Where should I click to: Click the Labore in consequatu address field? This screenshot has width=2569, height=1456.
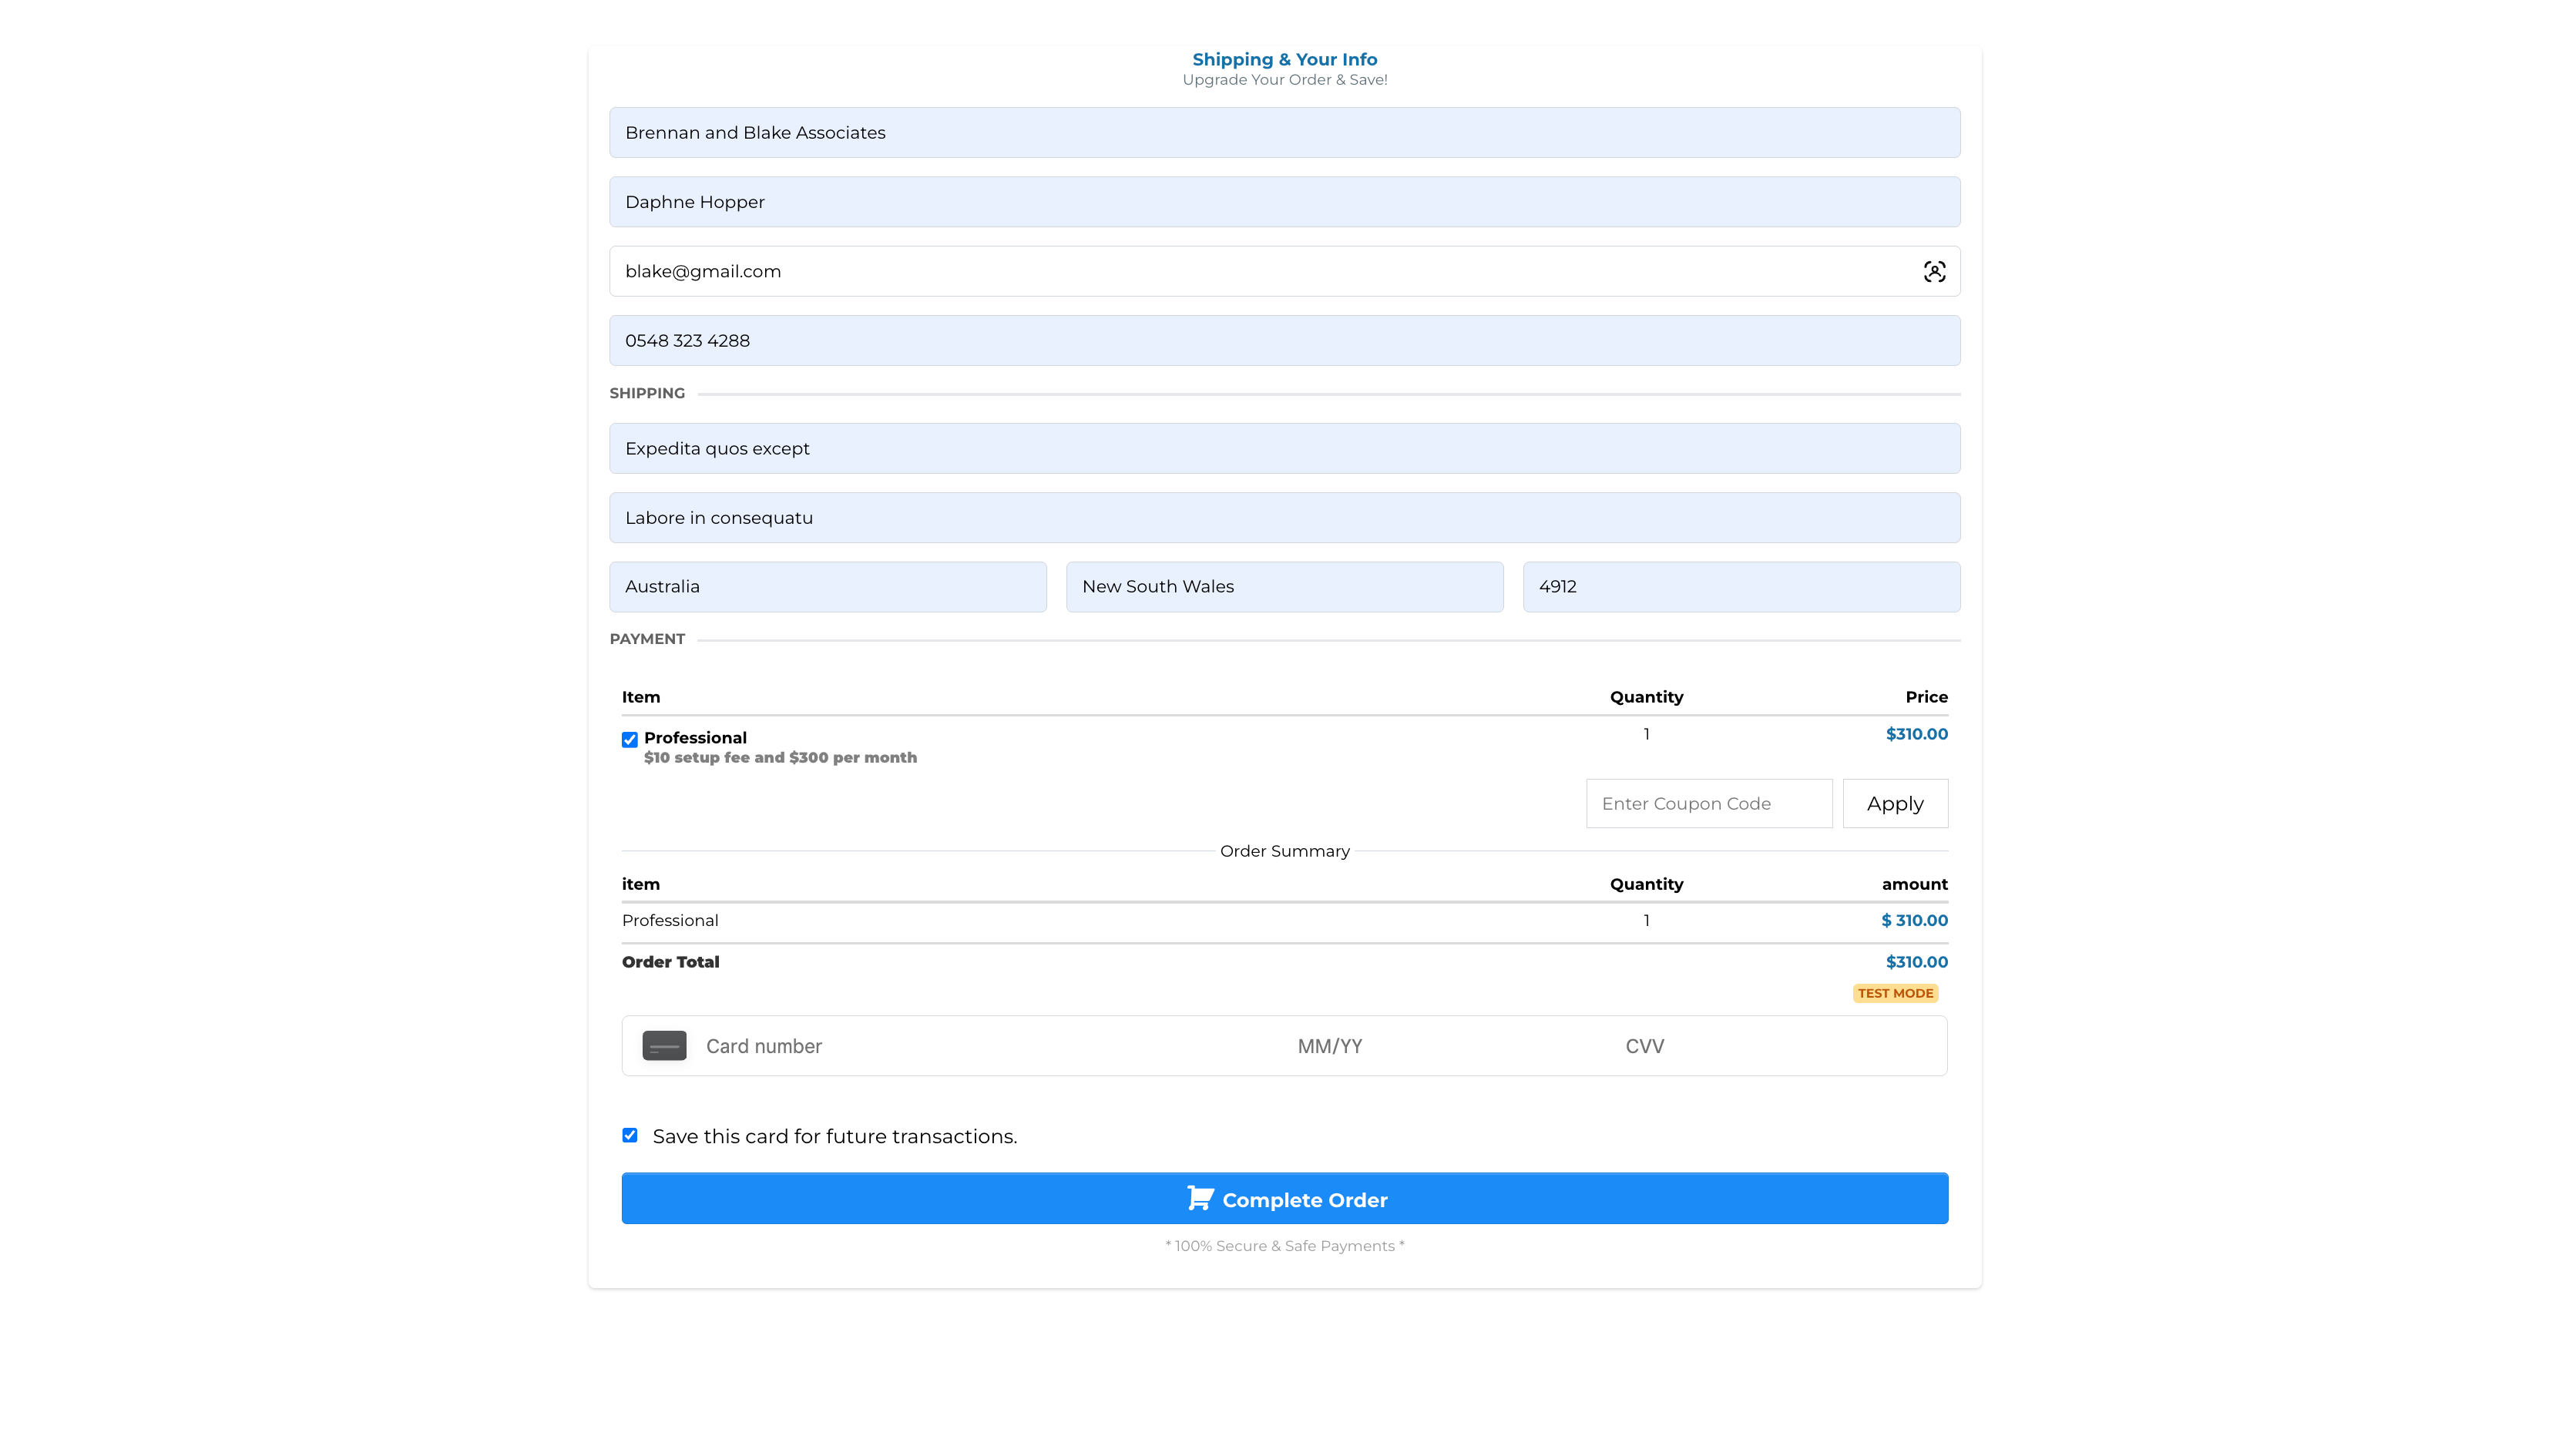pyautogui.click(x=1284, y=518)
